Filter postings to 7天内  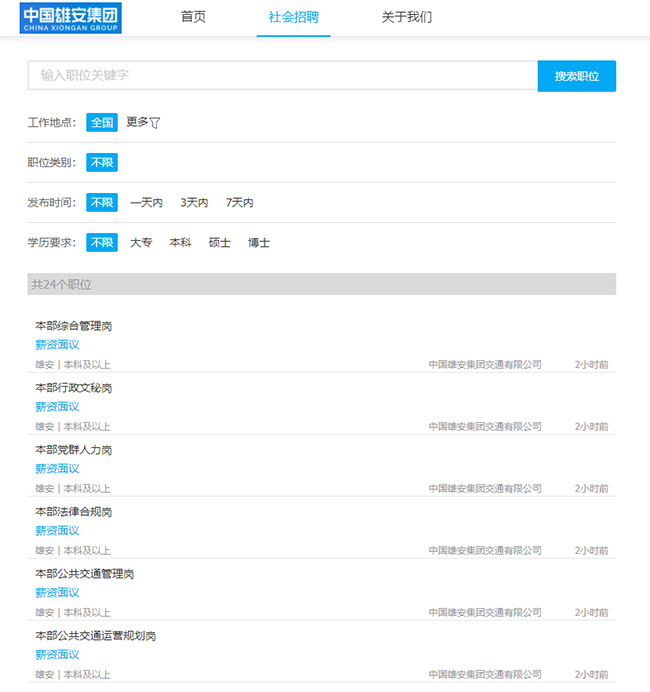[x=240, y=203]
